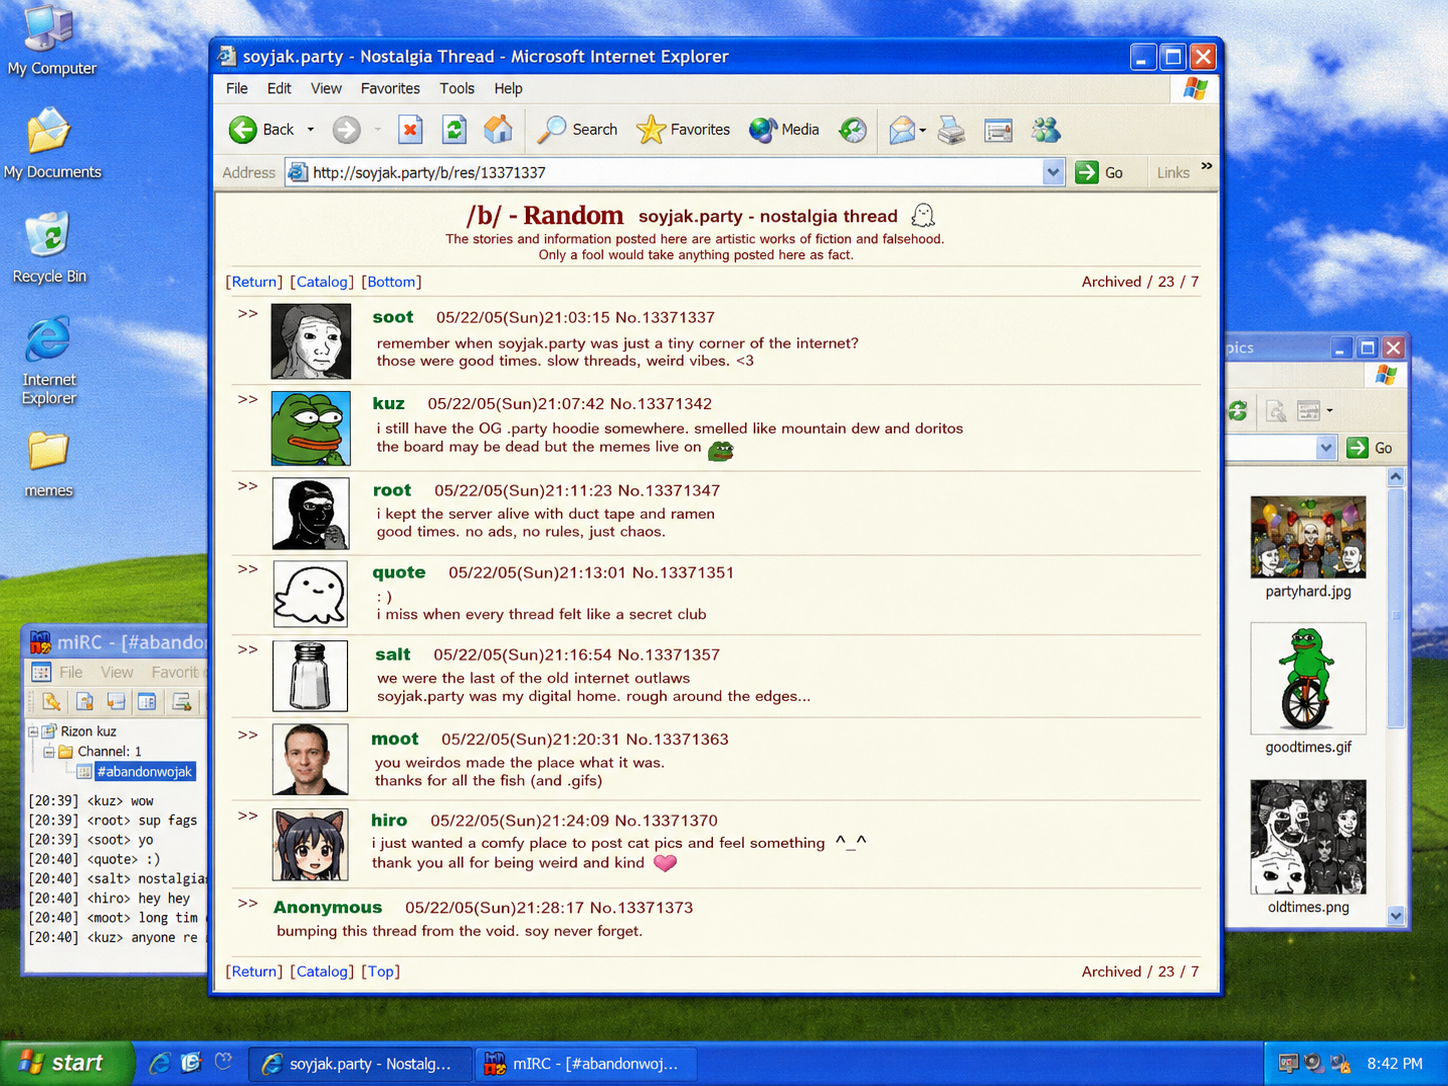Image resolution: width=1448 pixels, height=1086 pixels.
Task: Refresh the soyjak.party page
Action: pos(454,130)
